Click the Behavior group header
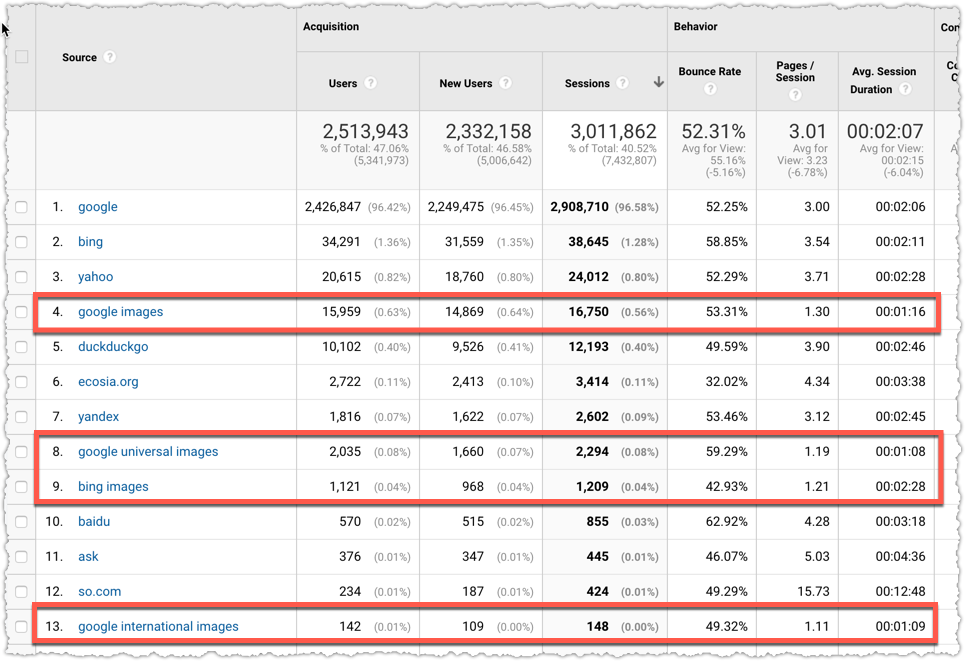Viewport: 965px width, 661px height. (695, 26)
